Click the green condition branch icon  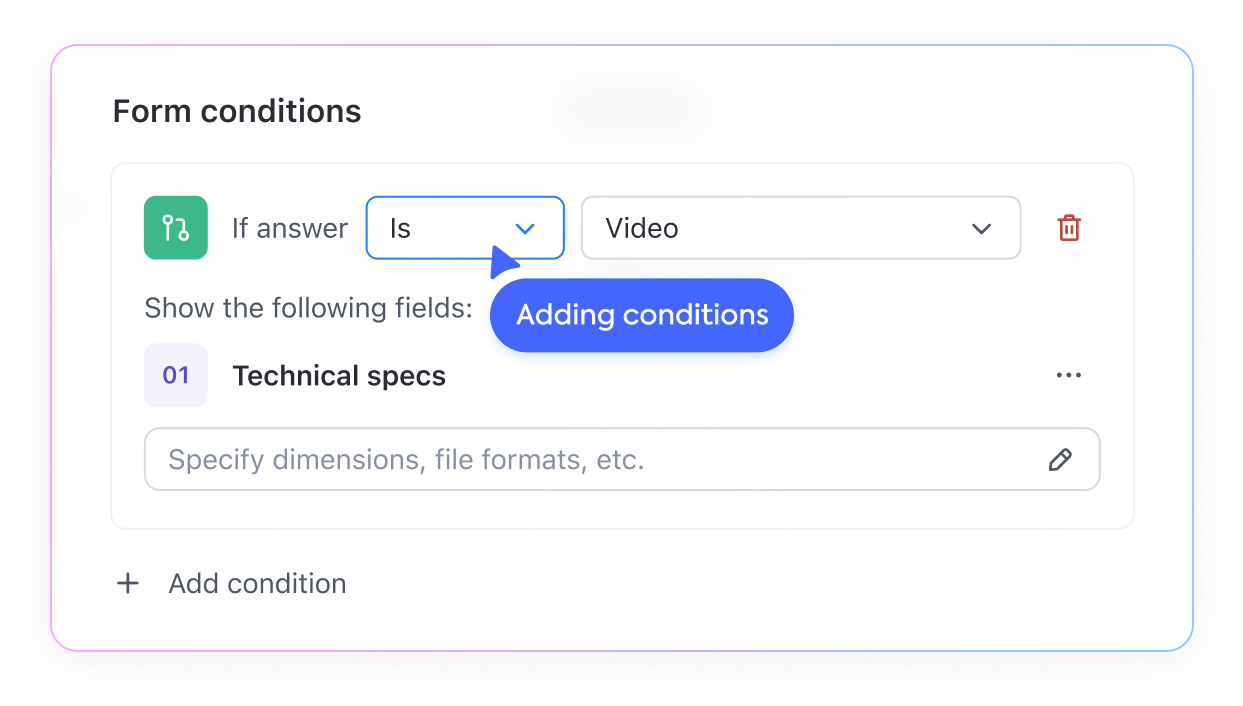click(176, 228)
